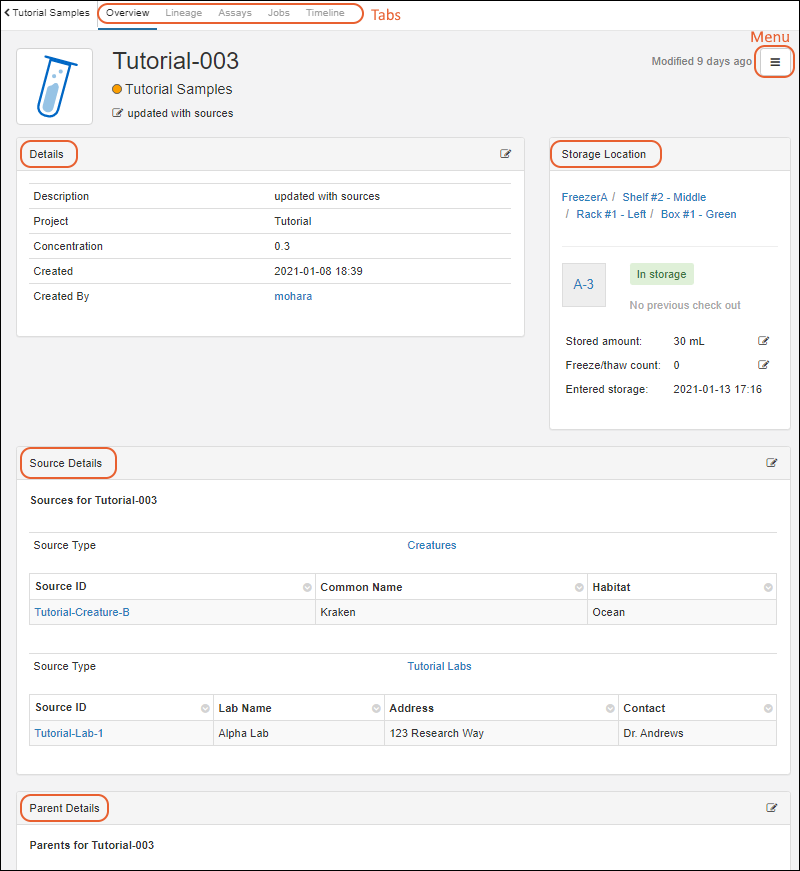800x871 pixels.
Task: Go back to Tutorial Samples
Action: click(x=47, y=13)
